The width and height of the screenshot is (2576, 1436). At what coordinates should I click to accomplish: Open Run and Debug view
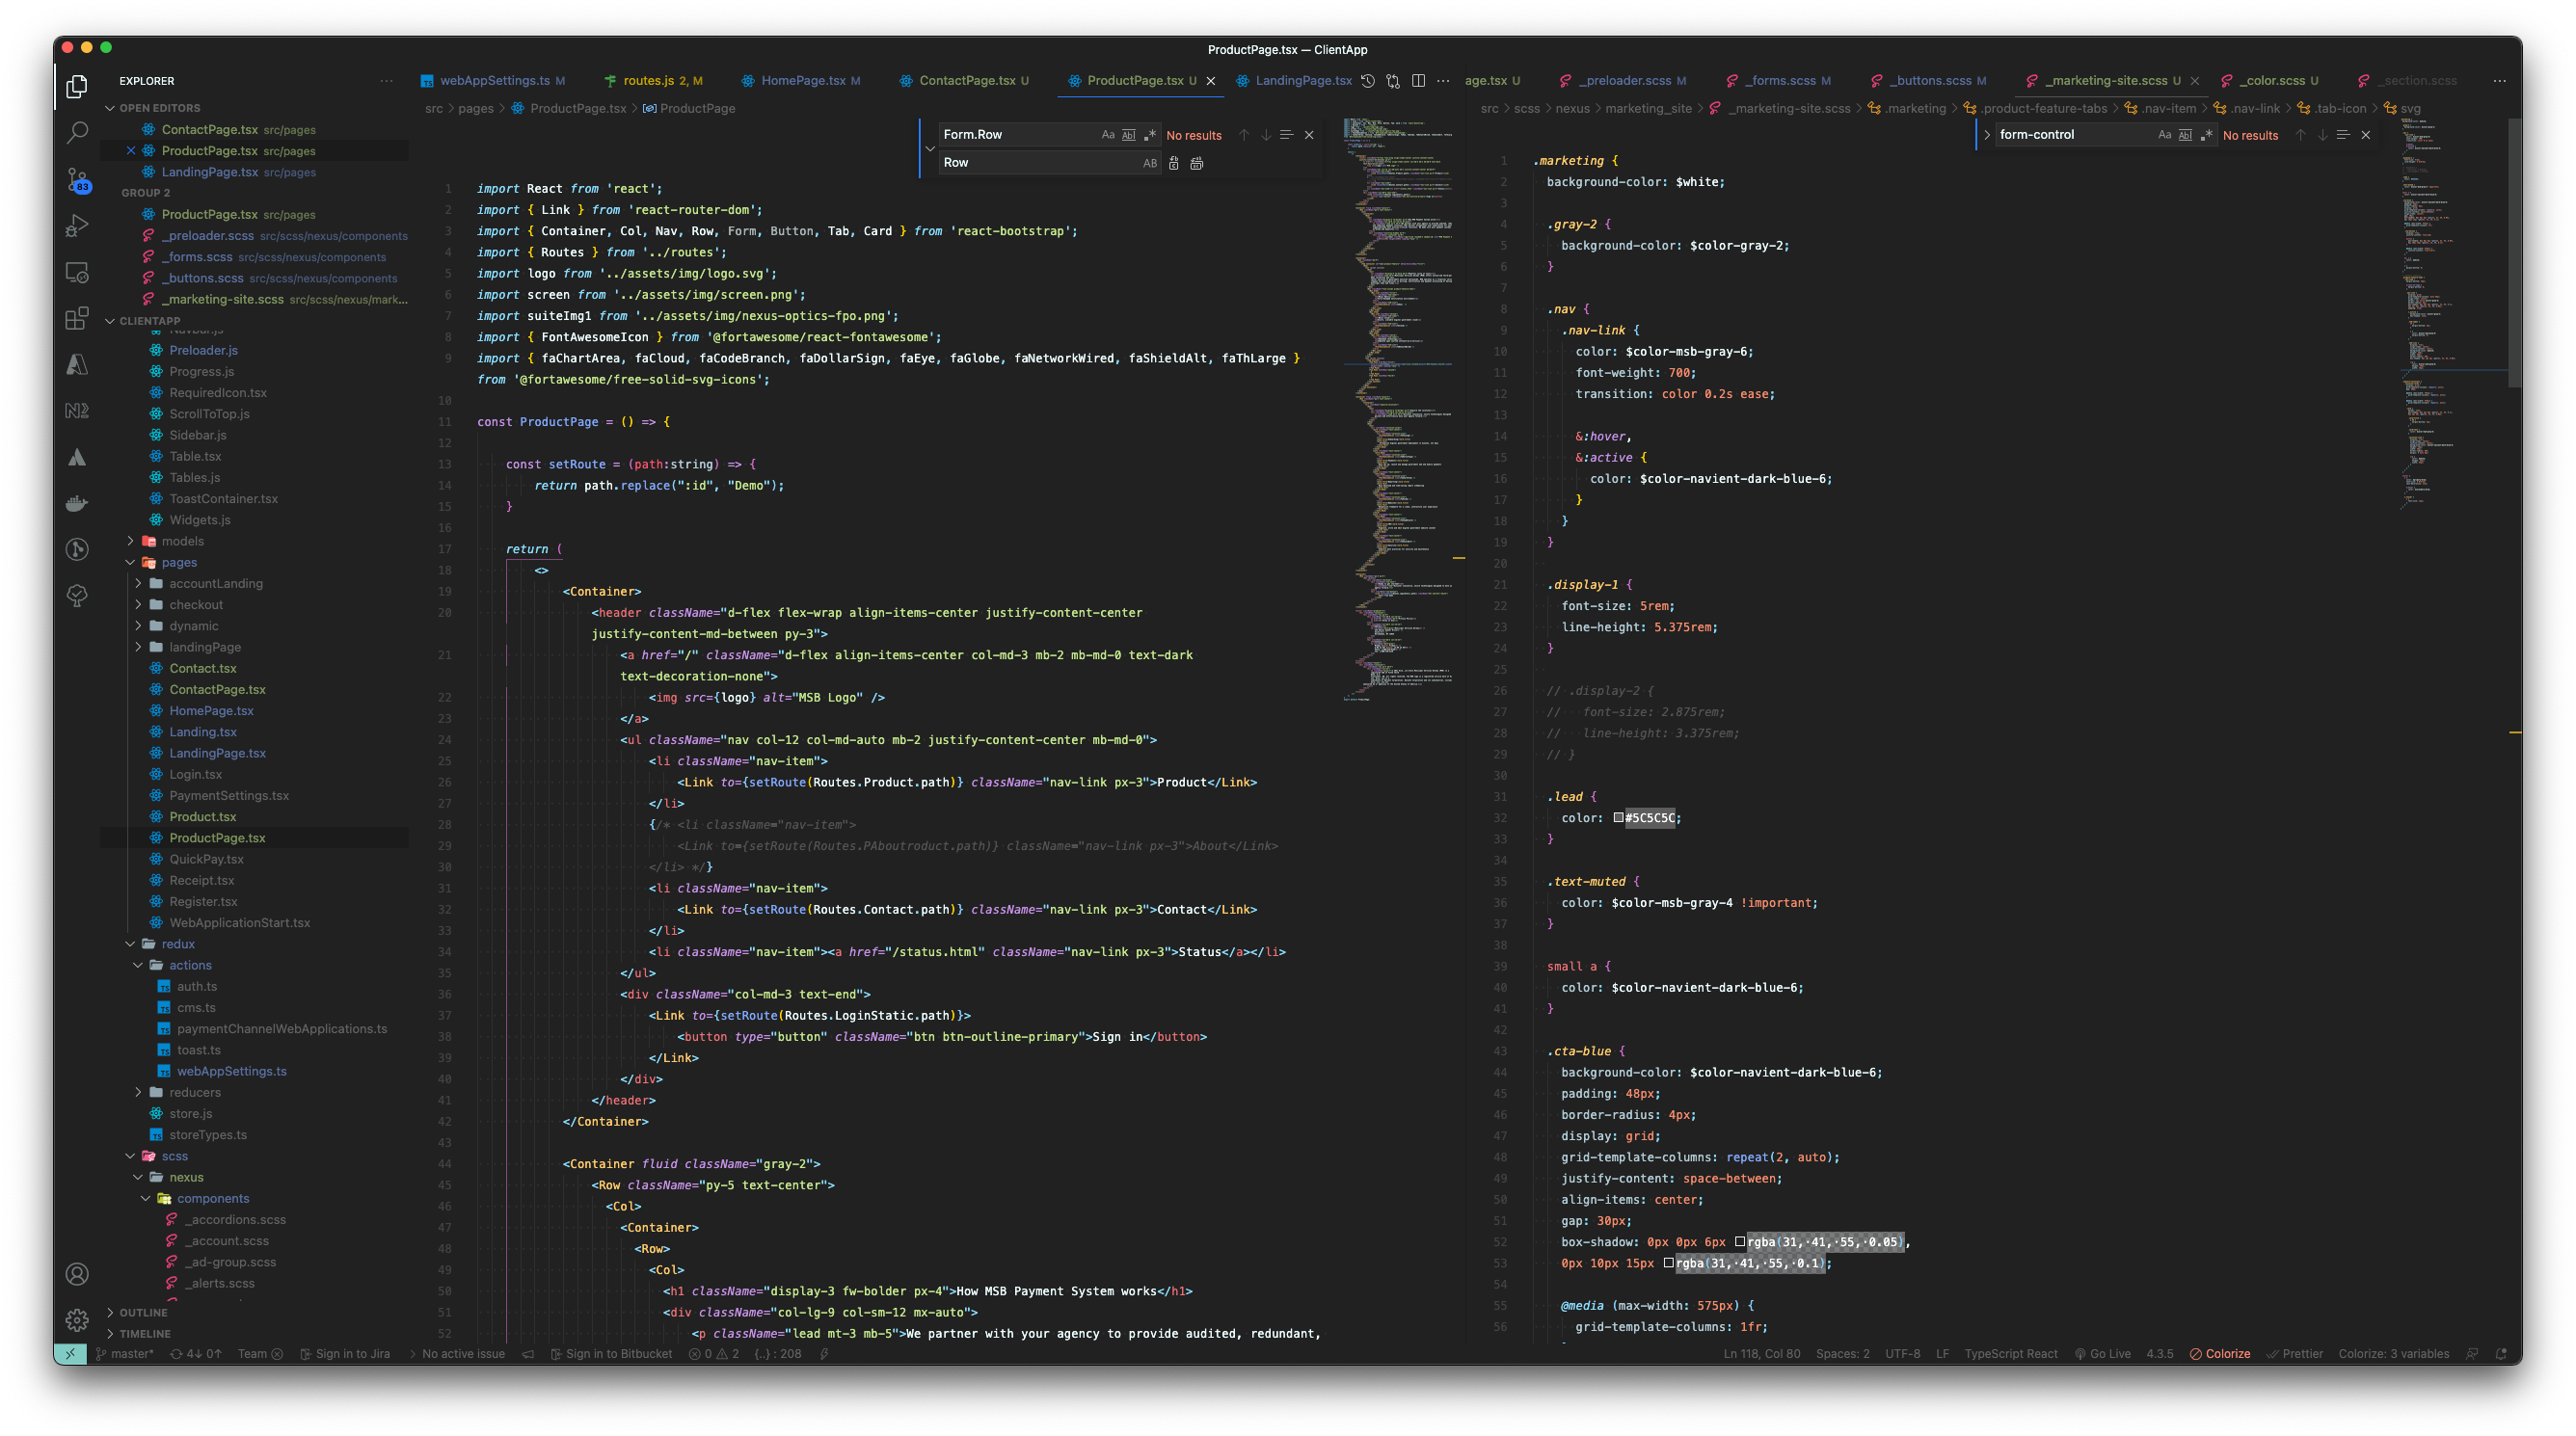coord(77,226)
